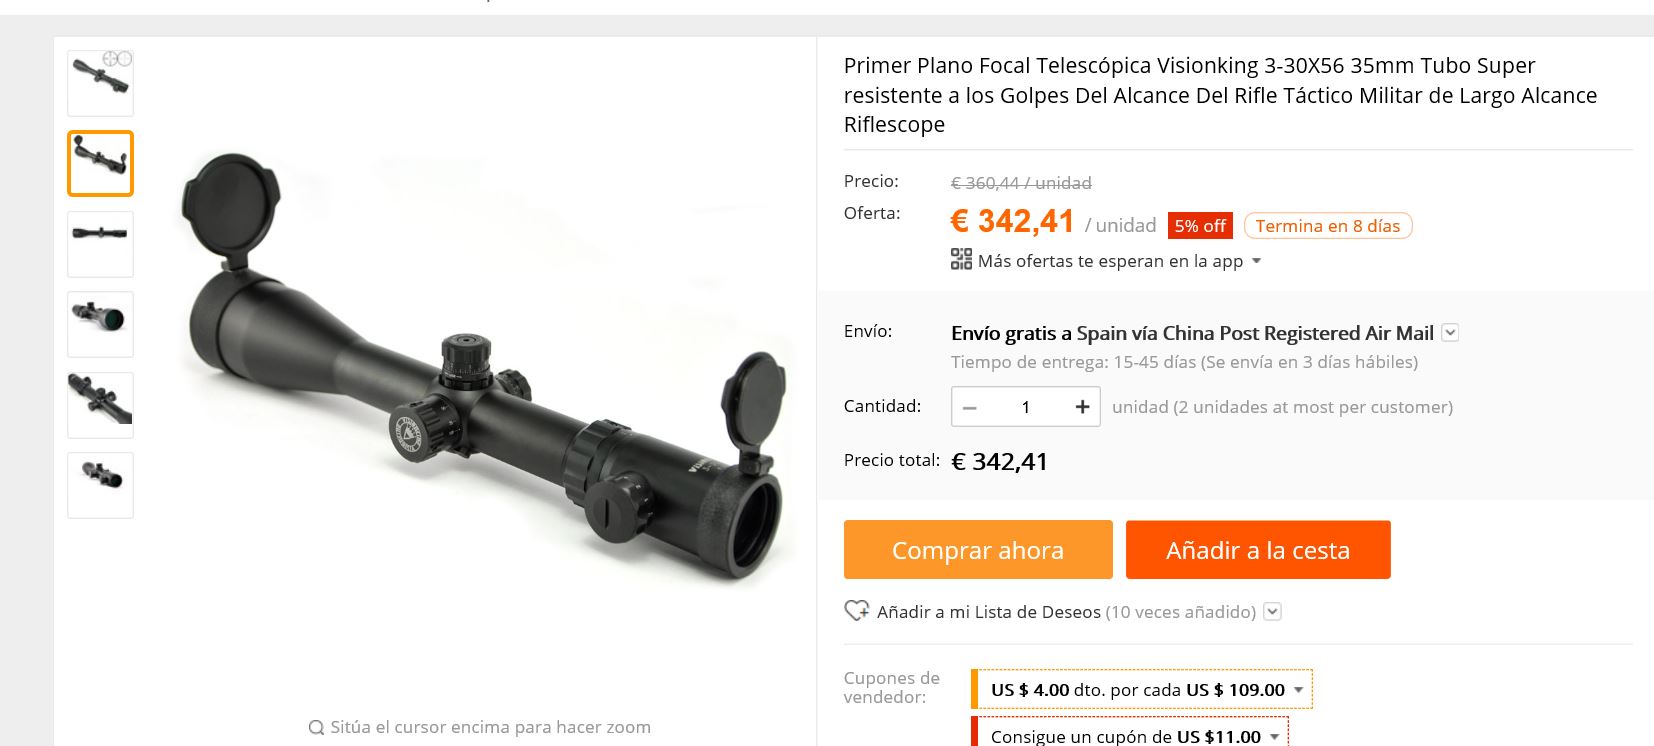Select the third side-view scope thumbnail
Image resolution: width=1654 pixels, height=746 pixels.
pyautogui.click(x=100, y=244)
